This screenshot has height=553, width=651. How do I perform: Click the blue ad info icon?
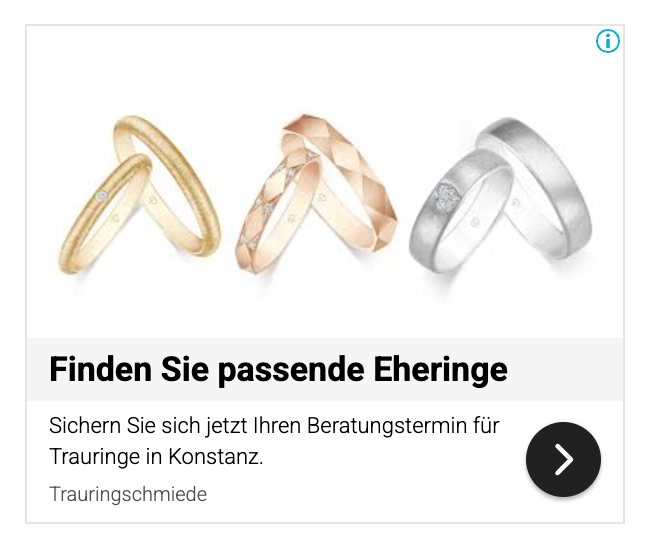608,41
